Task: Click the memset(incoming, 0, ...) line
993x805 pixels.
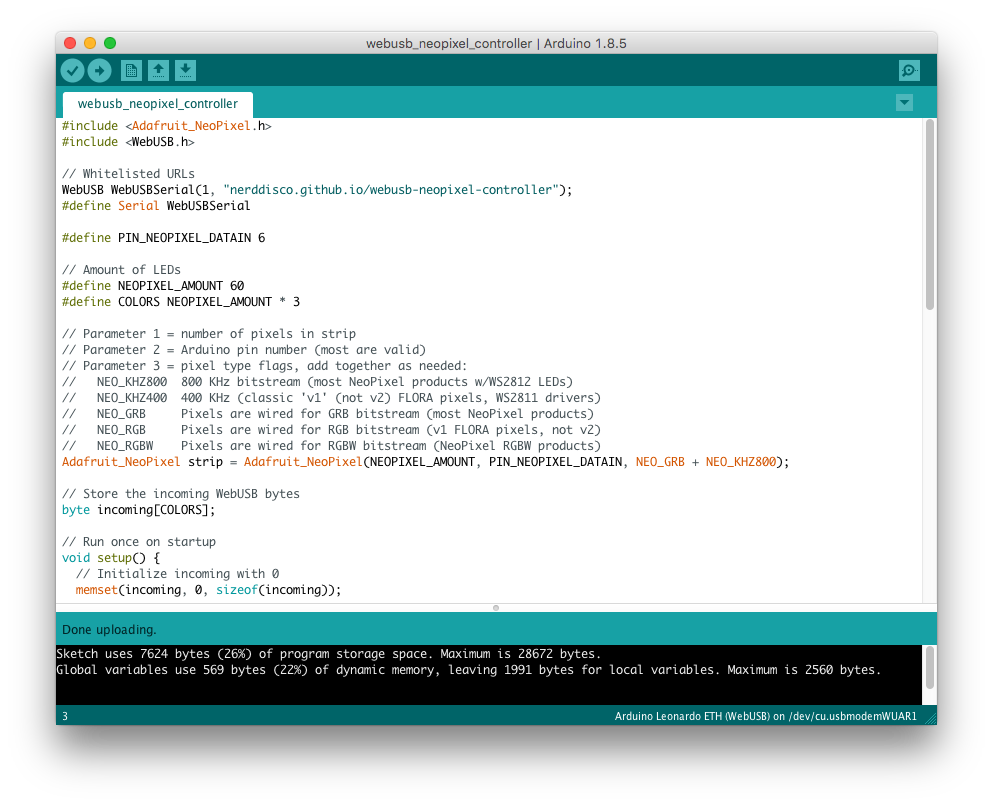Action: (x=208, y=590)
